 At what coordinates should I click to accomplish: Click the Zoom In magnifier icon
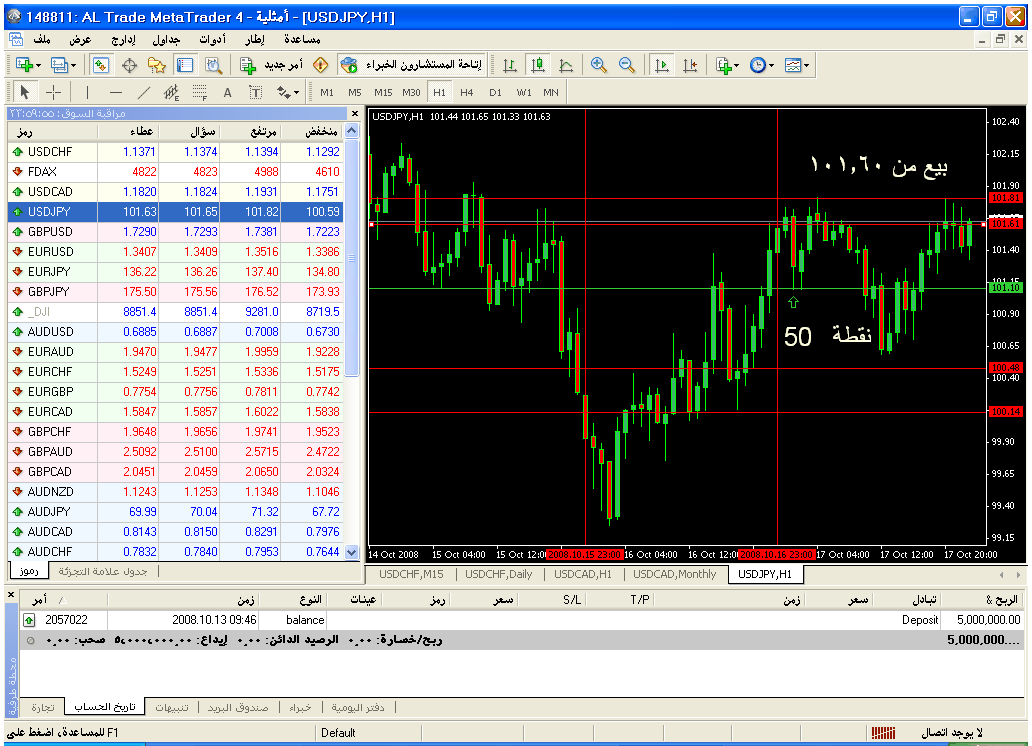599,65
